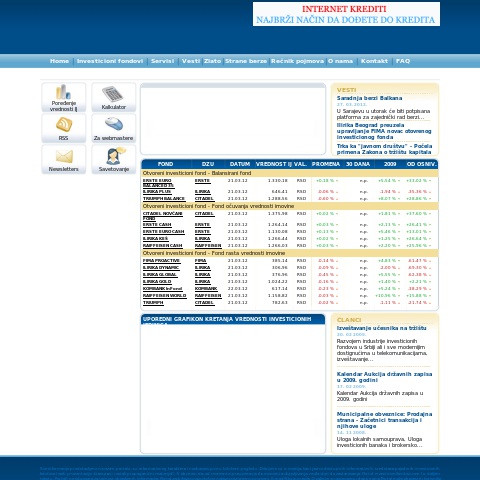Open article Kalendar Aukcija državnih zapisa
This screenshot has height=480, width=480.
(384, 377)
